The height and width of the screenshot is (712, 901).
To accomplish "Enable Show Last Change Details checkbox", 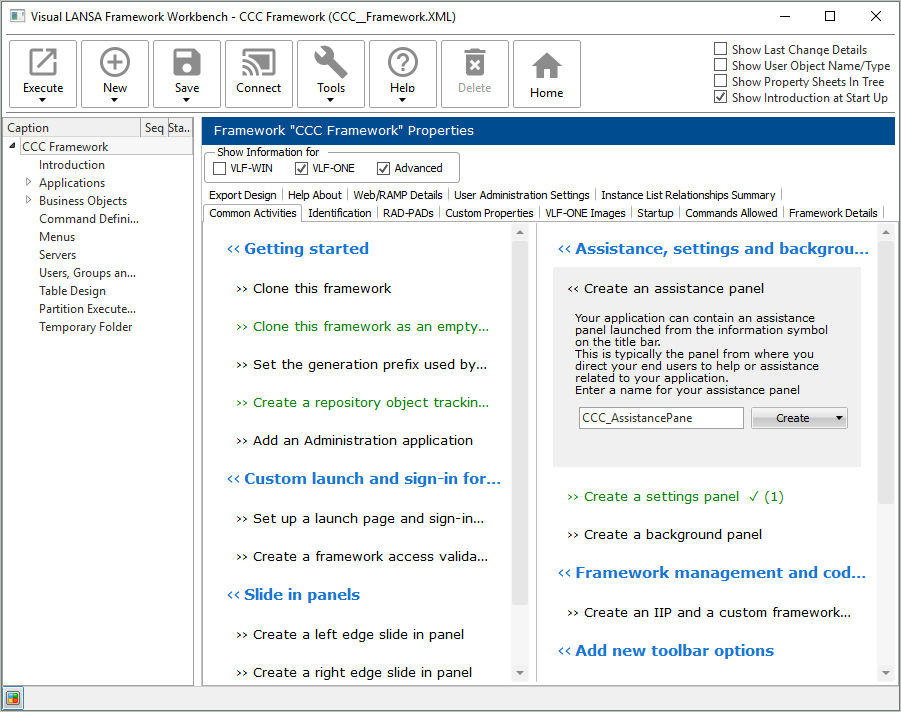I will pos(721,49).
